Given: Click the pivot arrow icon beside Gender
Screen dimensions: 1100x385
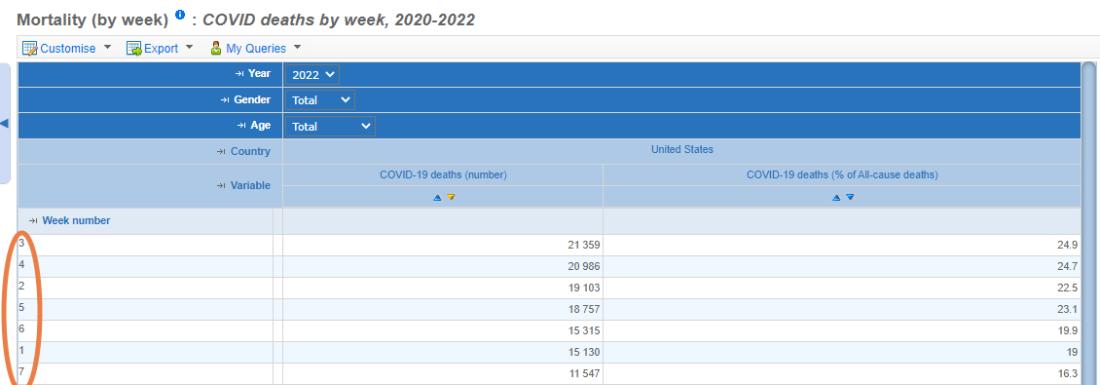Looking at the screenshot, I should 224,100.
